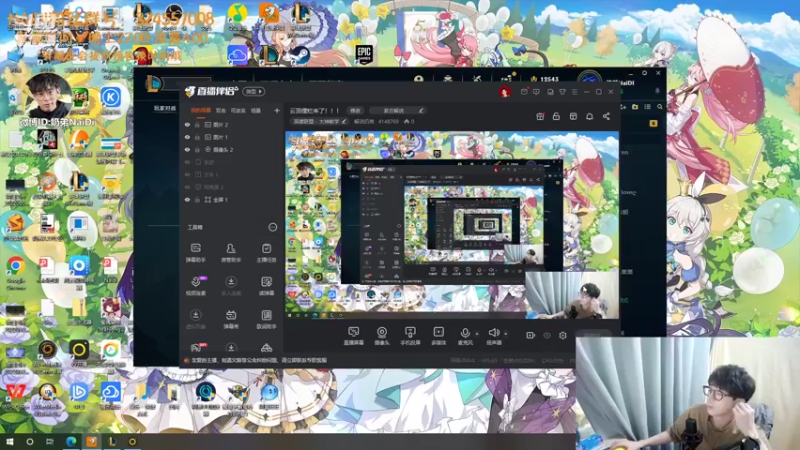Viewport: 800px width, 450px height.
Task: Click the Epic Games desktop shortcut
Action: click(x=364, y=54)
